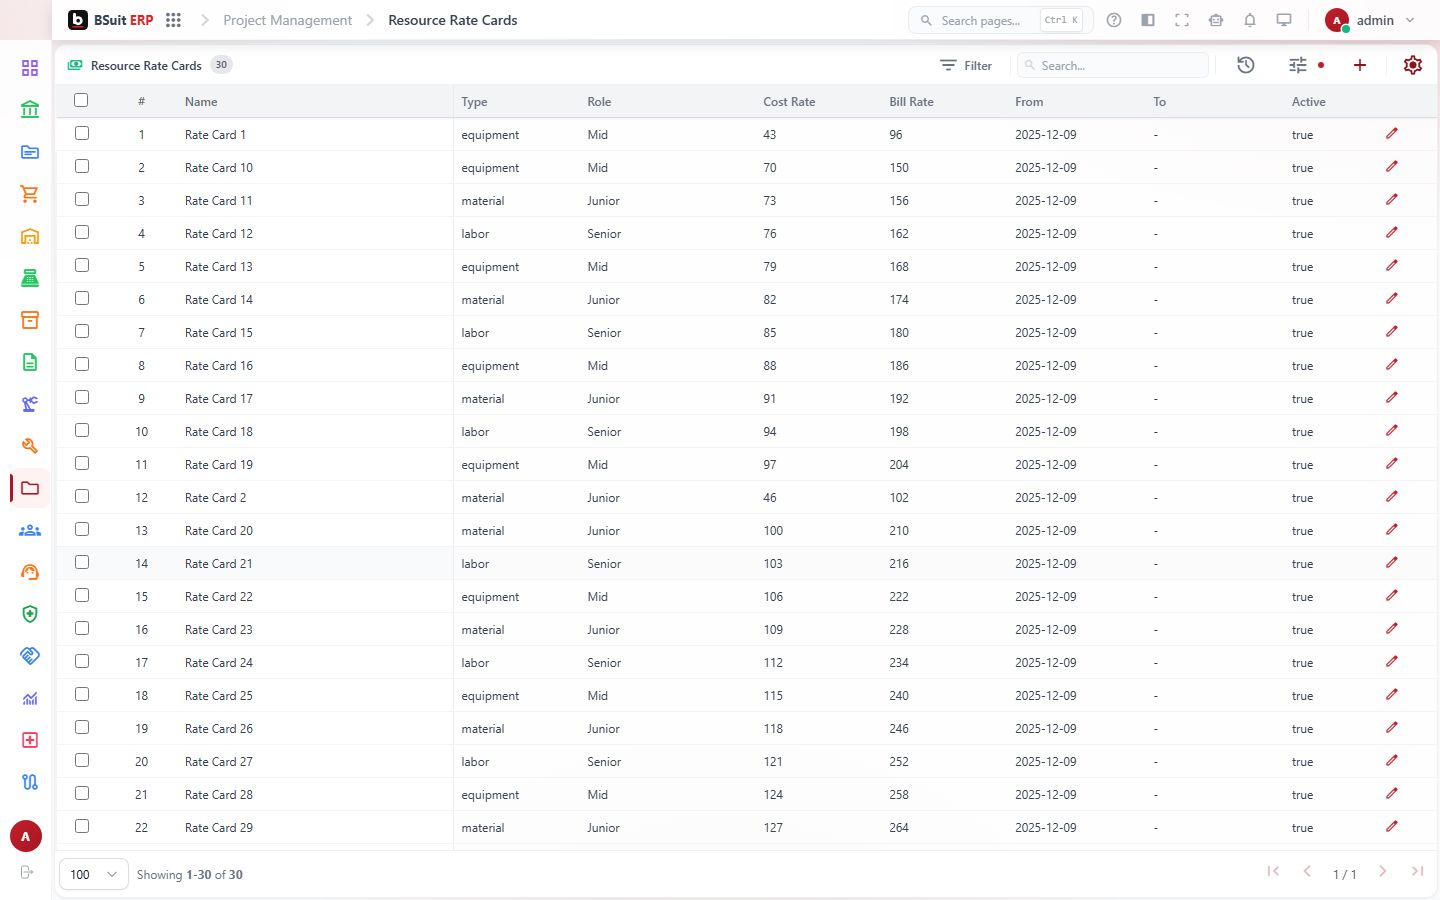This screenshot has height=900, width=1440.
Task: Open notifications bell icon
Action: pos(1250,20)
